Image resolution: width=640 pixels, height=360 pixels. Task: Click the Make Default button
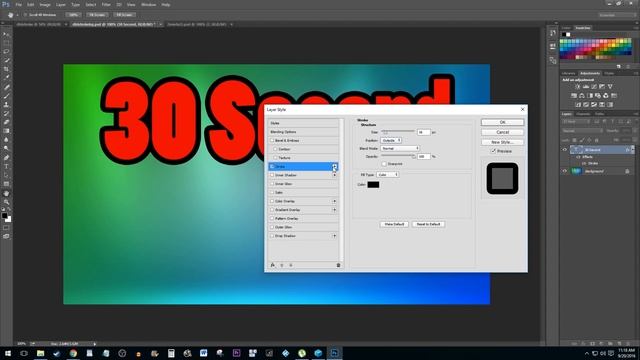tap(394, 224)
